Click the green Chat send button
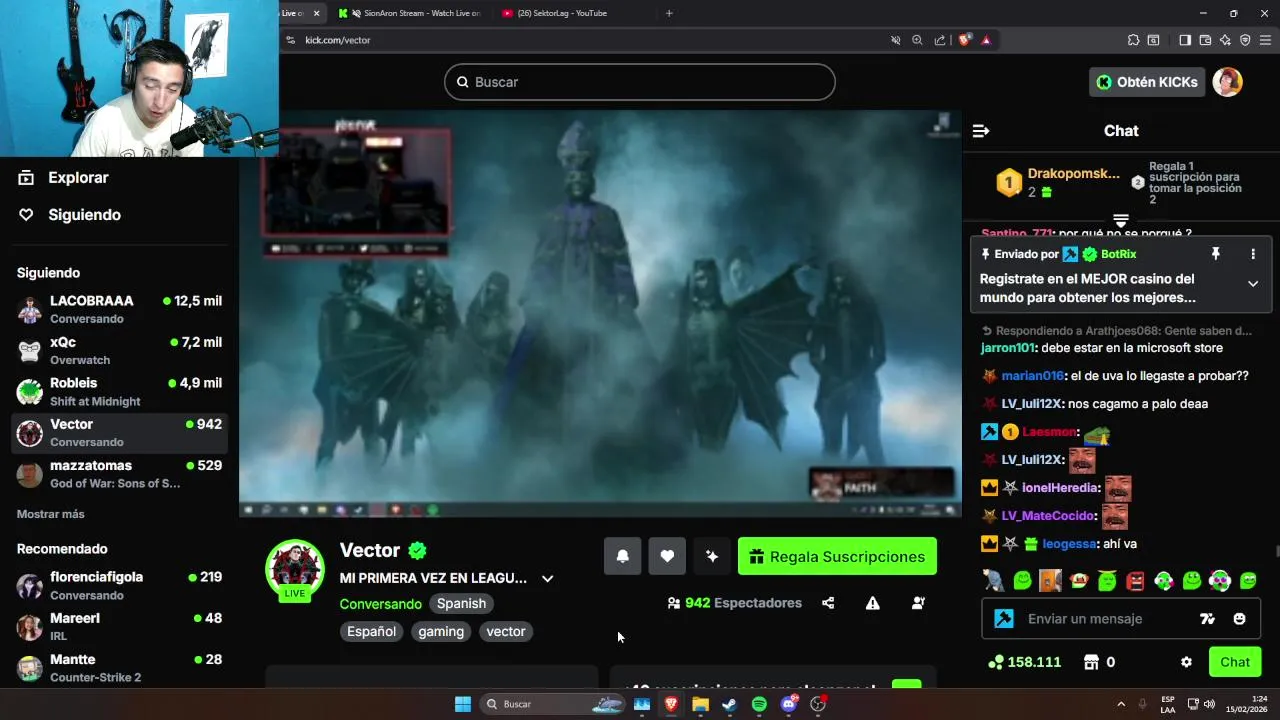This screenshot has width=1280, height=720. pos(1235,662)
